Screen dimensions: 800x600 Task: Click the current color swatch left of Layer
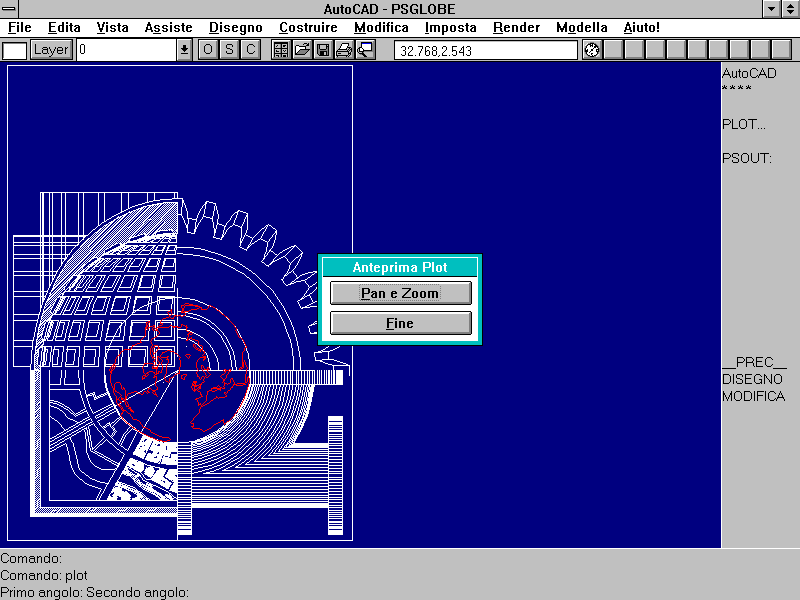point(14,51)
